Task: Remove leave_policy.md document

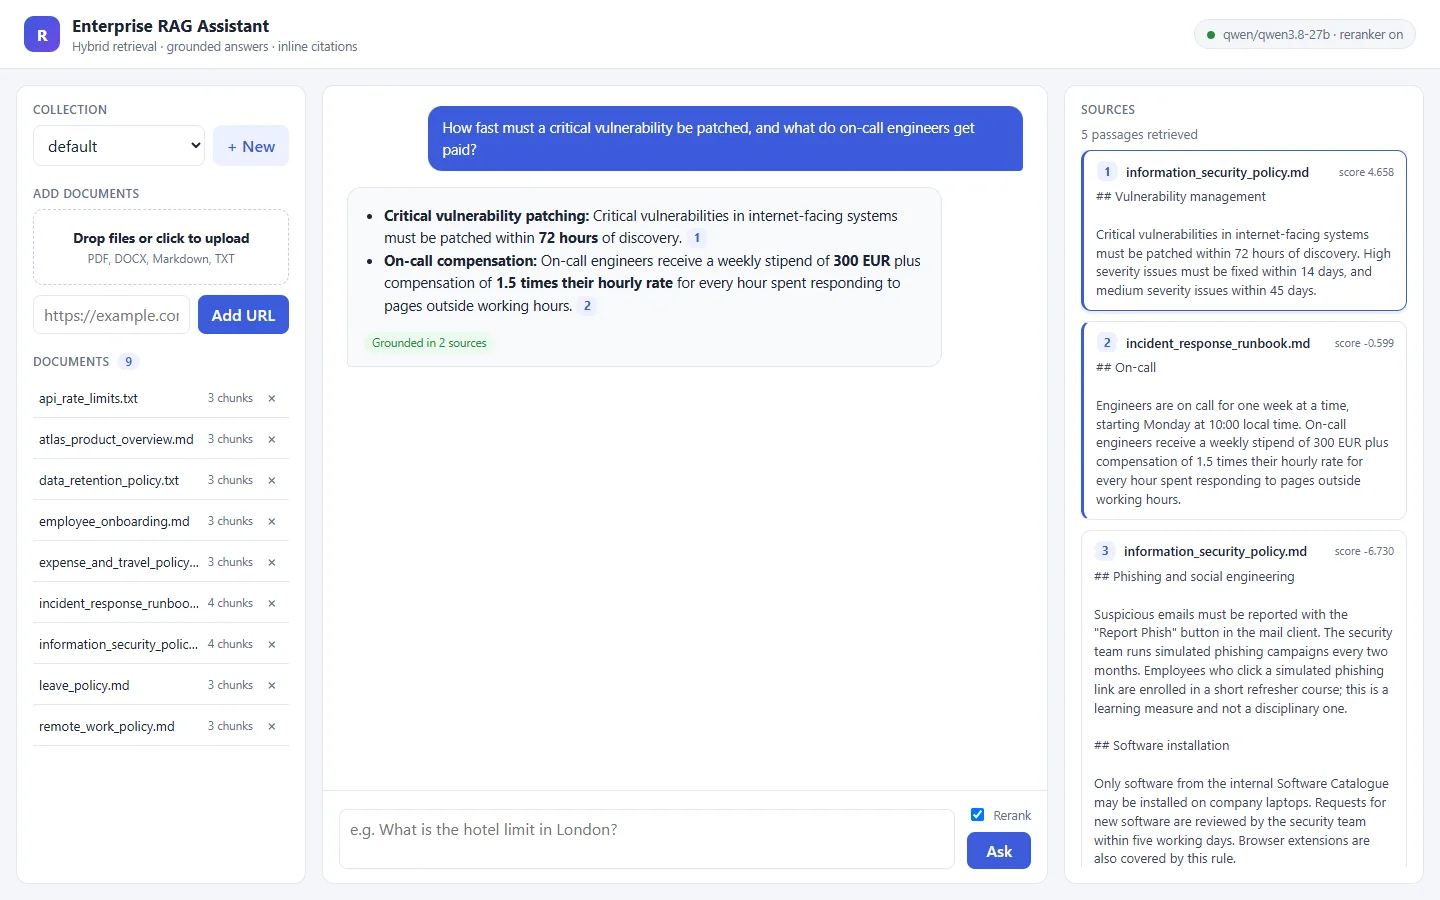Action: 272,685
